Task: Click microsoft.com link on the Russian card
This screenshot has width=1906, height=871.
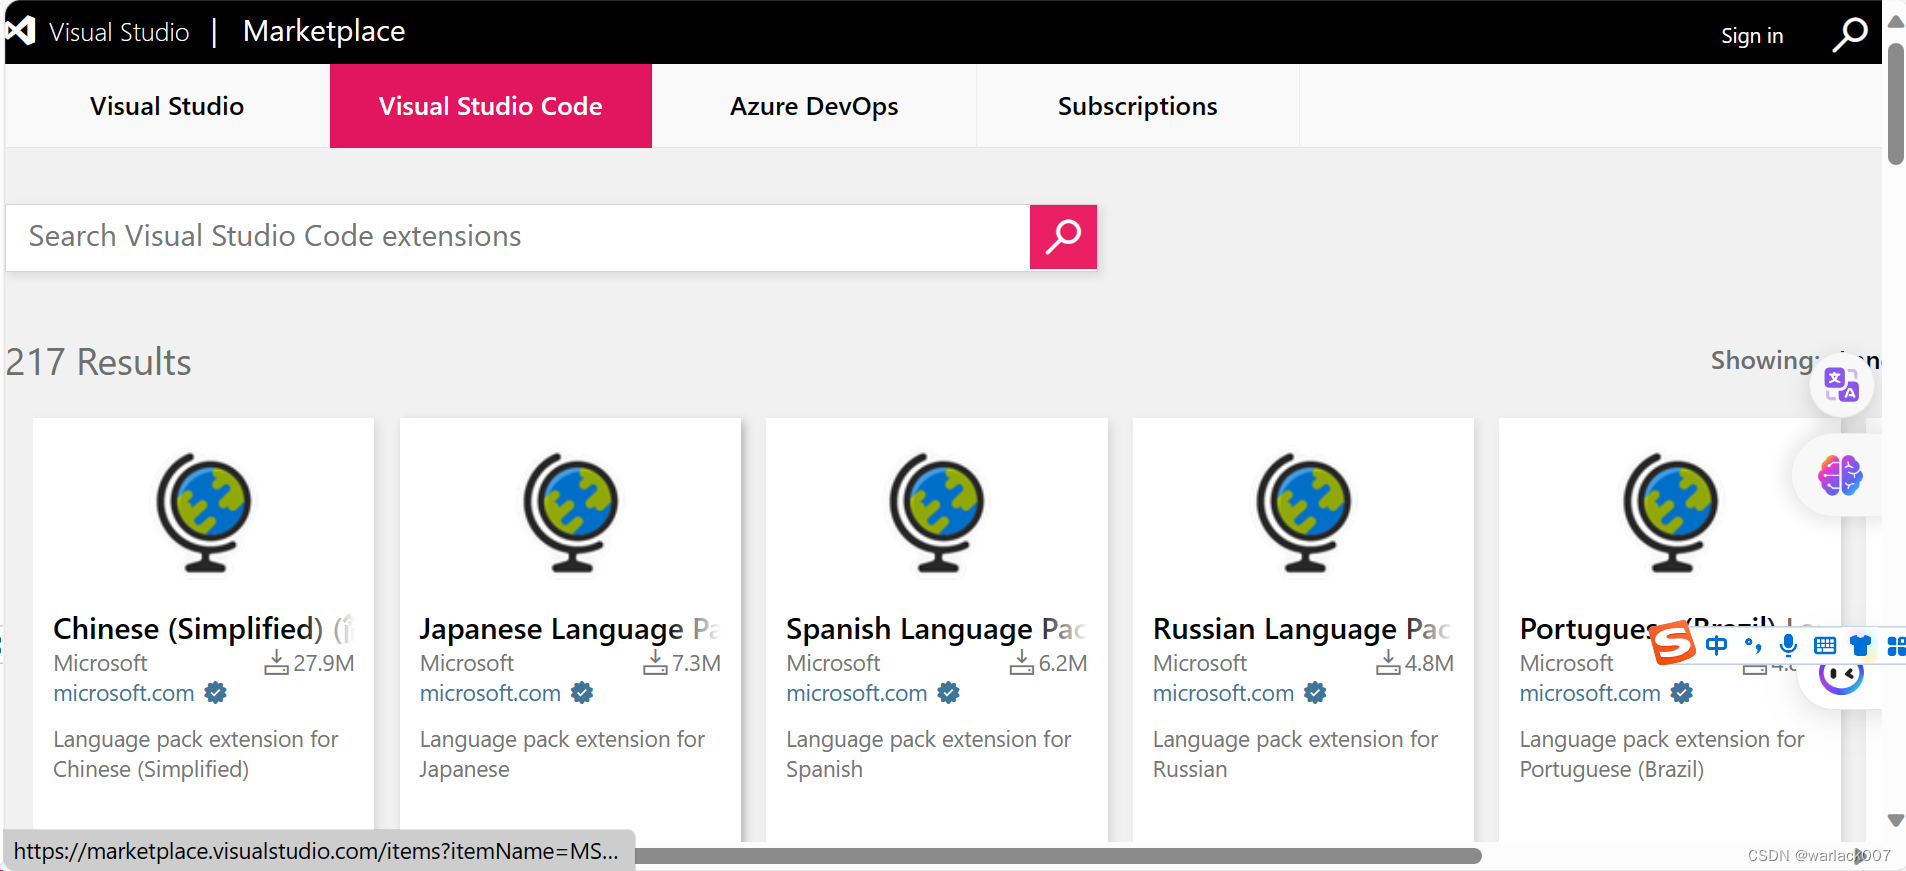Action: coord(1223,693)
